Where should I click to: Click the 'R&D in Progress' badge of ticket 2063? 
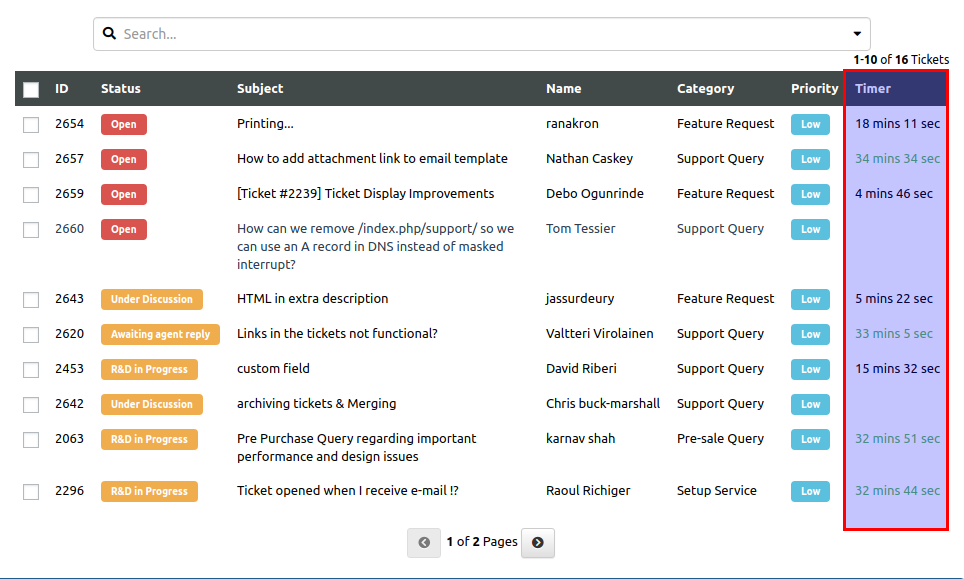point(149,439)
